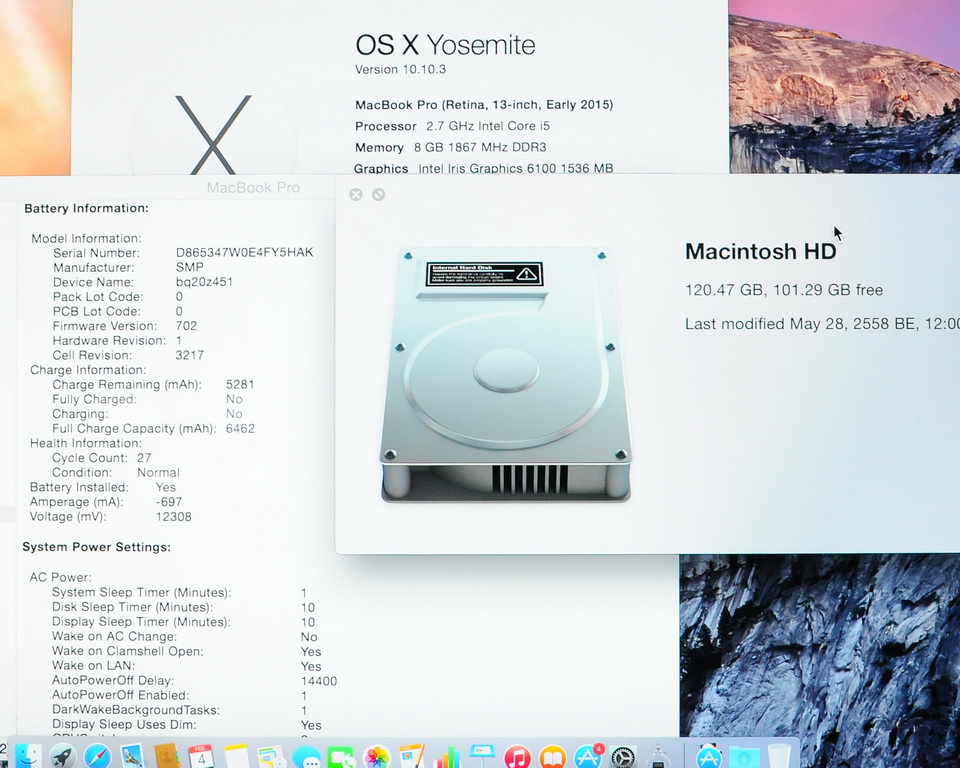Click AutoPowerOff Delay value 14400
This screenshot has width=960, height=768.
(319, 681)
